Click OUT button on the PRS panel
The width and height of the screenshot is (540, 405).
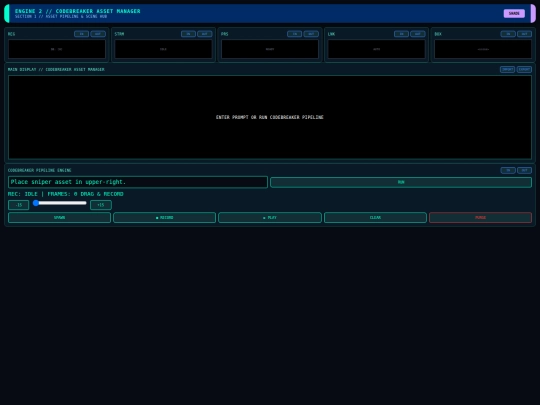coord(311,34)
